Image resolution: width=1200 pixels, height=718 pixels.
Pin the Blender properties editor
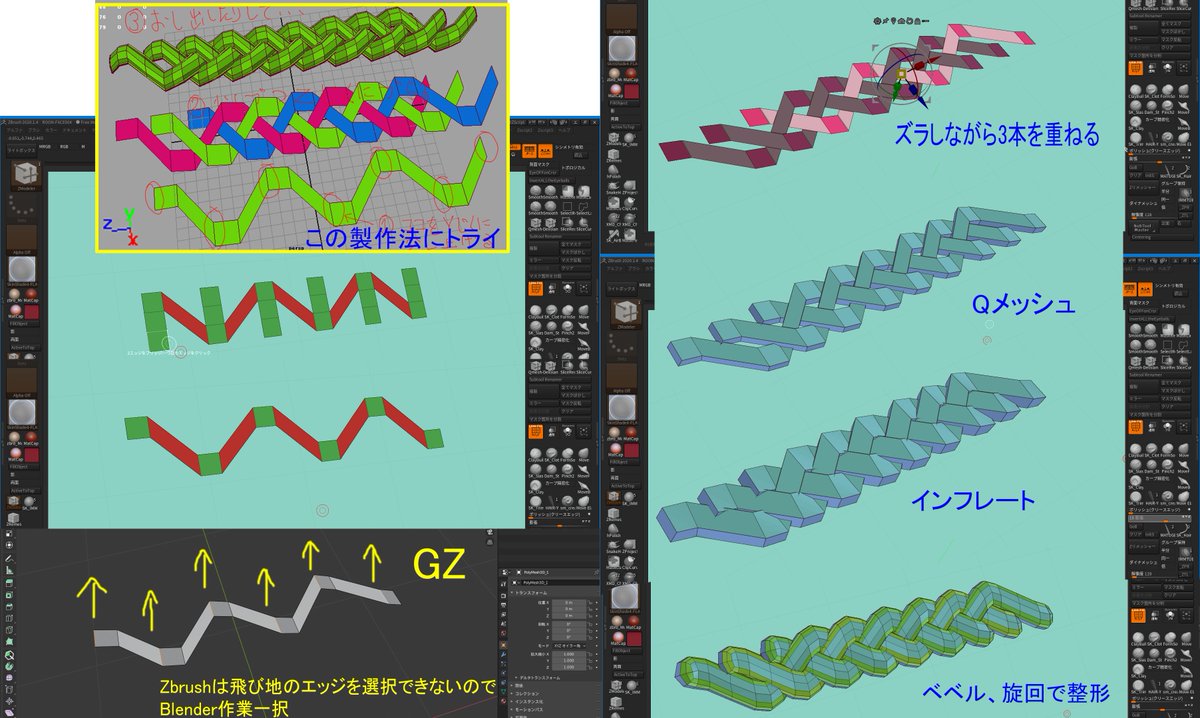click(596, 572)
